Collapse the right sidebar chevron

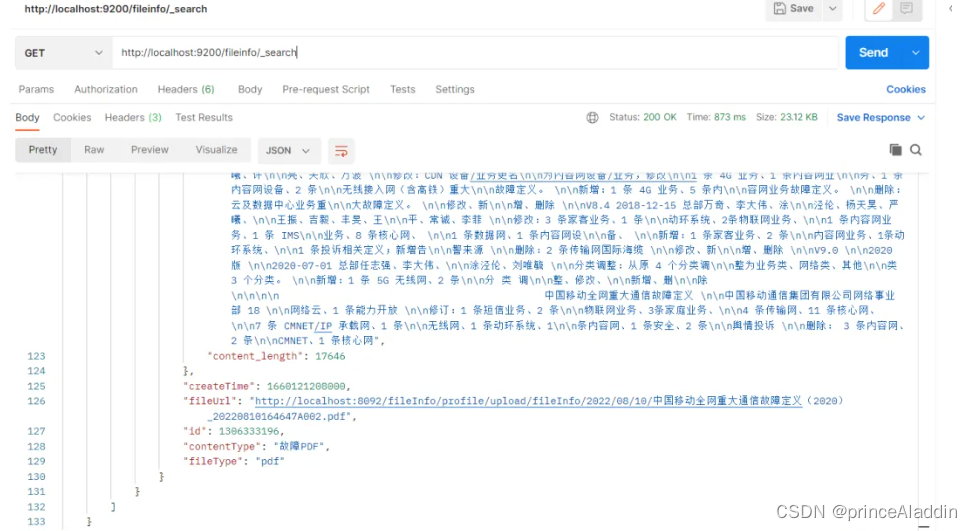(x=950, y=9)
